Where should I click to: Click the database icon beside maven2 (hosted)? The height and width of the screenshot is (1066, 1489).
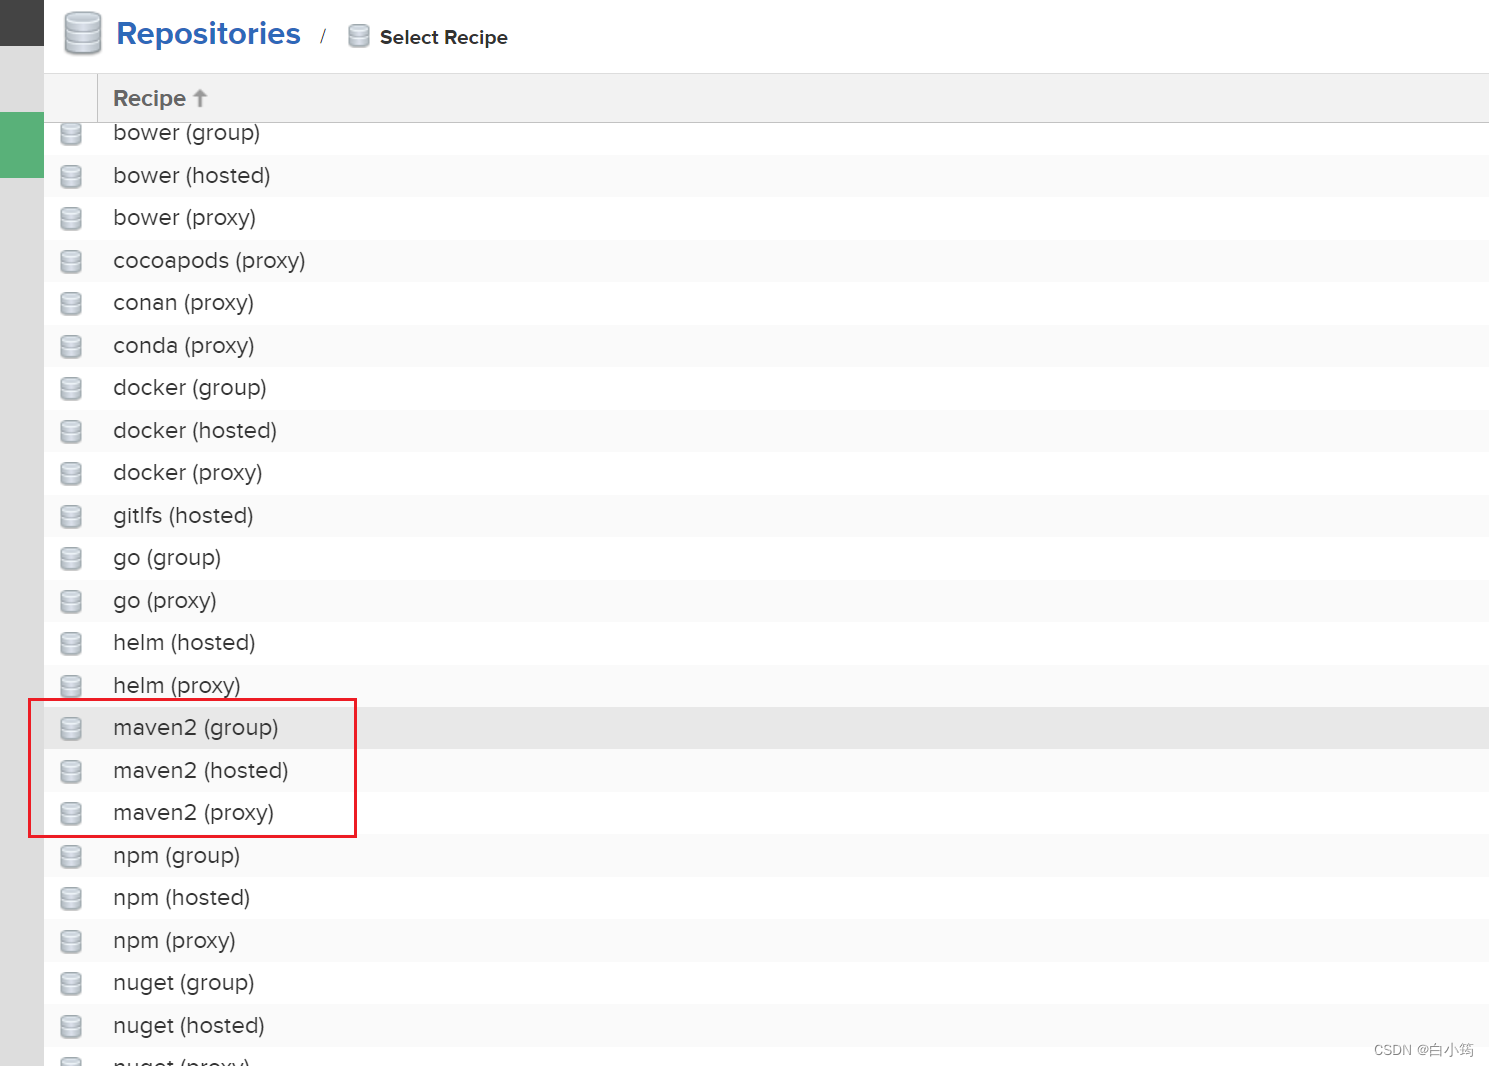point(71,772)
